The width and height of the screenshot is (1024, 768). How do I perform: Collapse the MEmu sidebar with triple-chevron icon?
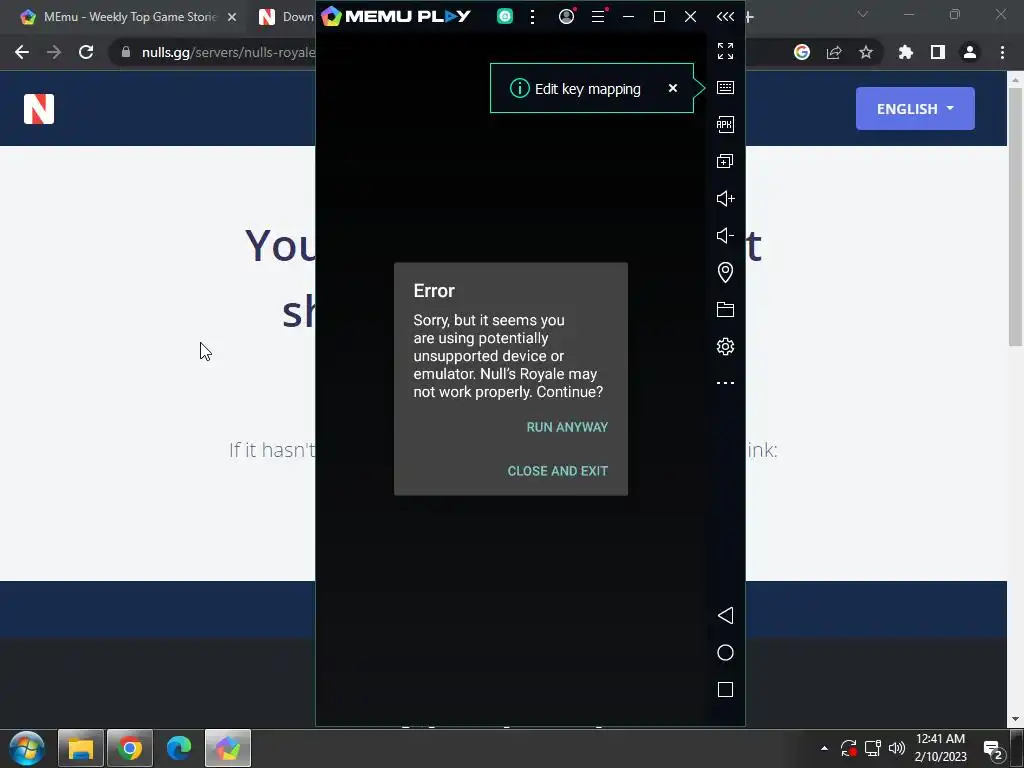coord(725,16)
